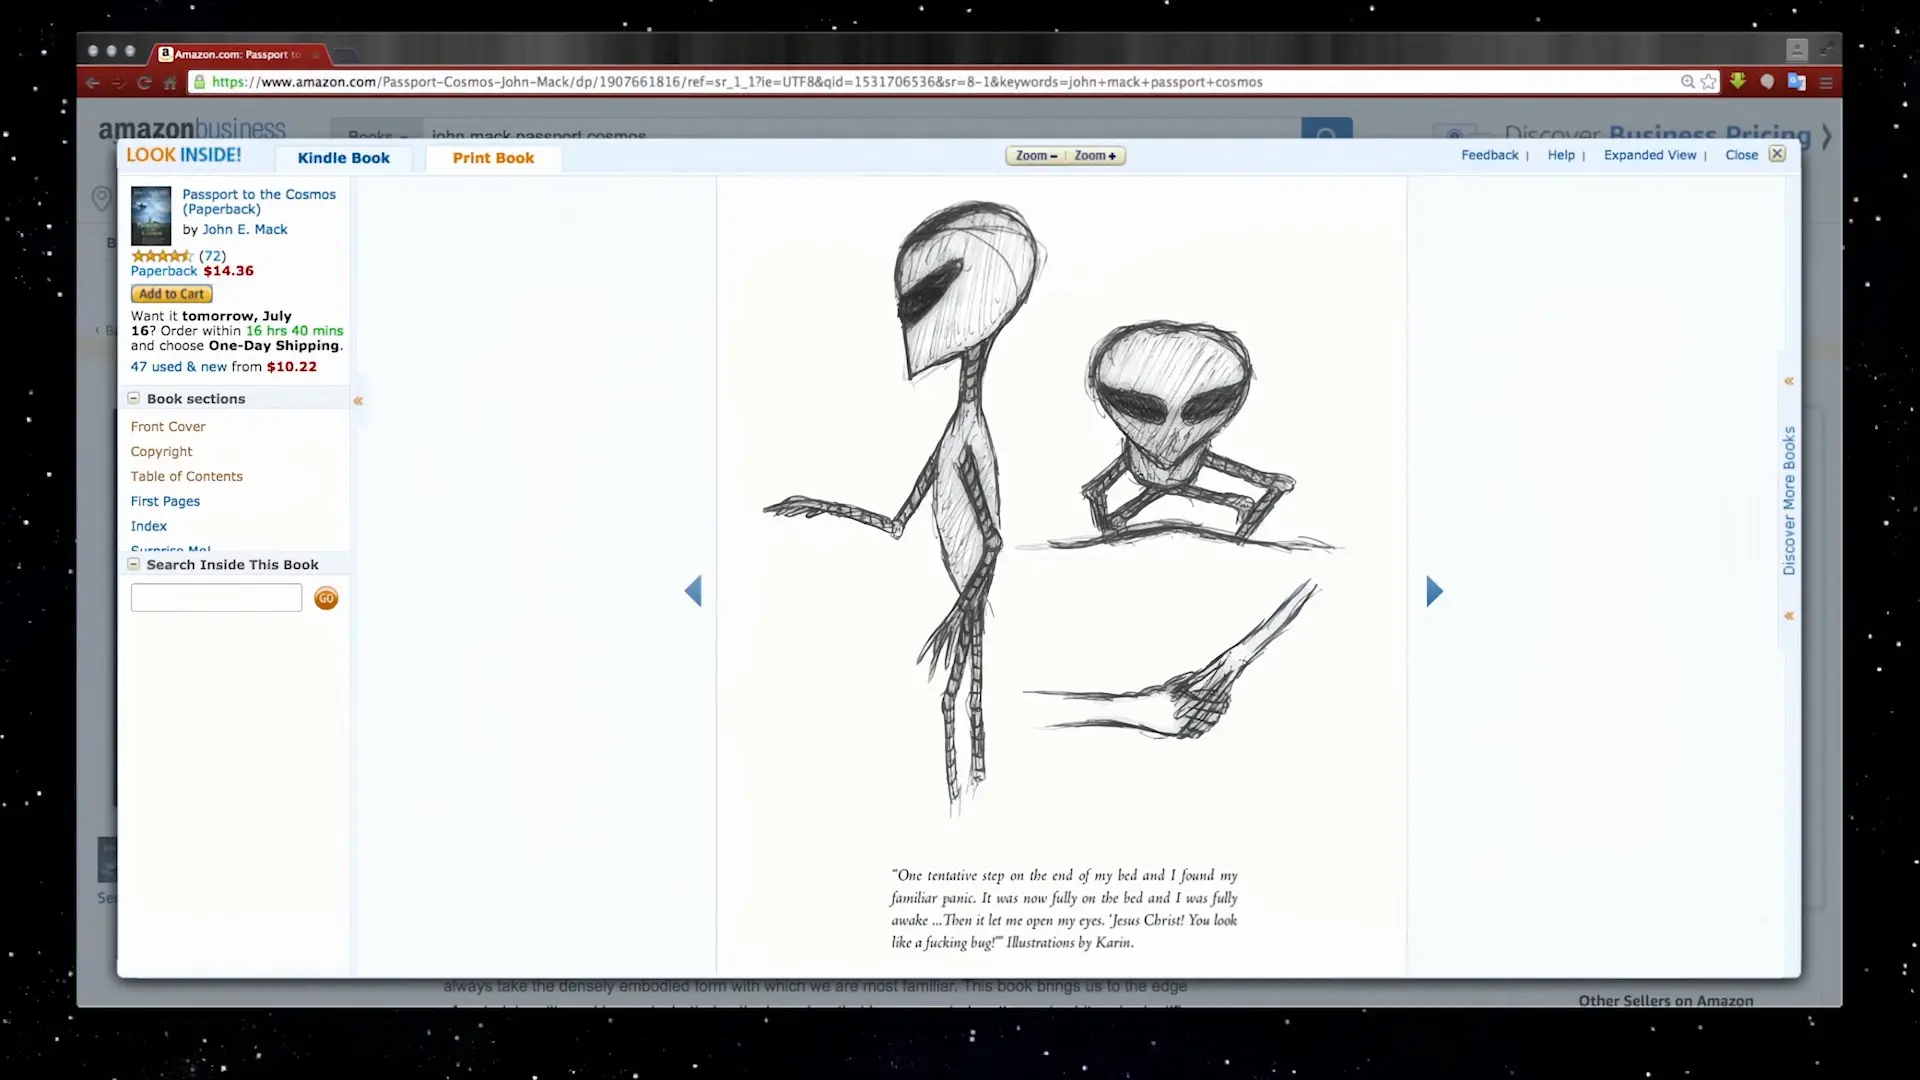Click the browser forward arrow
Screen dimensions: 1920x1080
click(x=118, y=82)
